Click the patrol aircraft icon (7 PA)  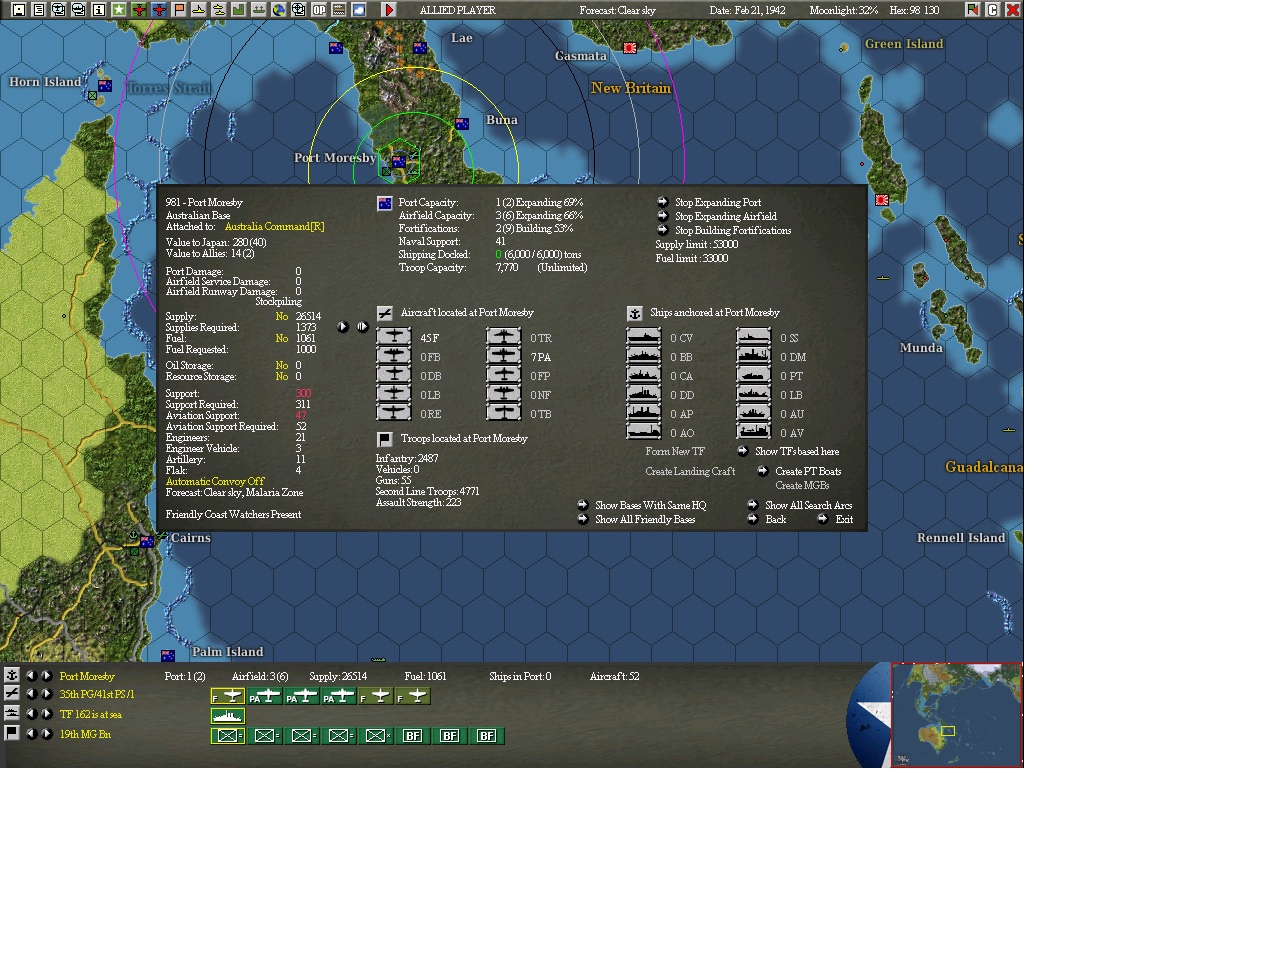503,356
